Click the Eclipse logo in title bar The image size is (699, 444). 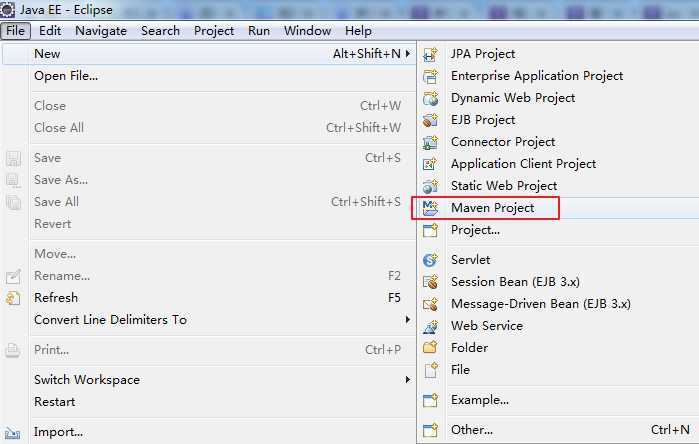coord(7,10)
